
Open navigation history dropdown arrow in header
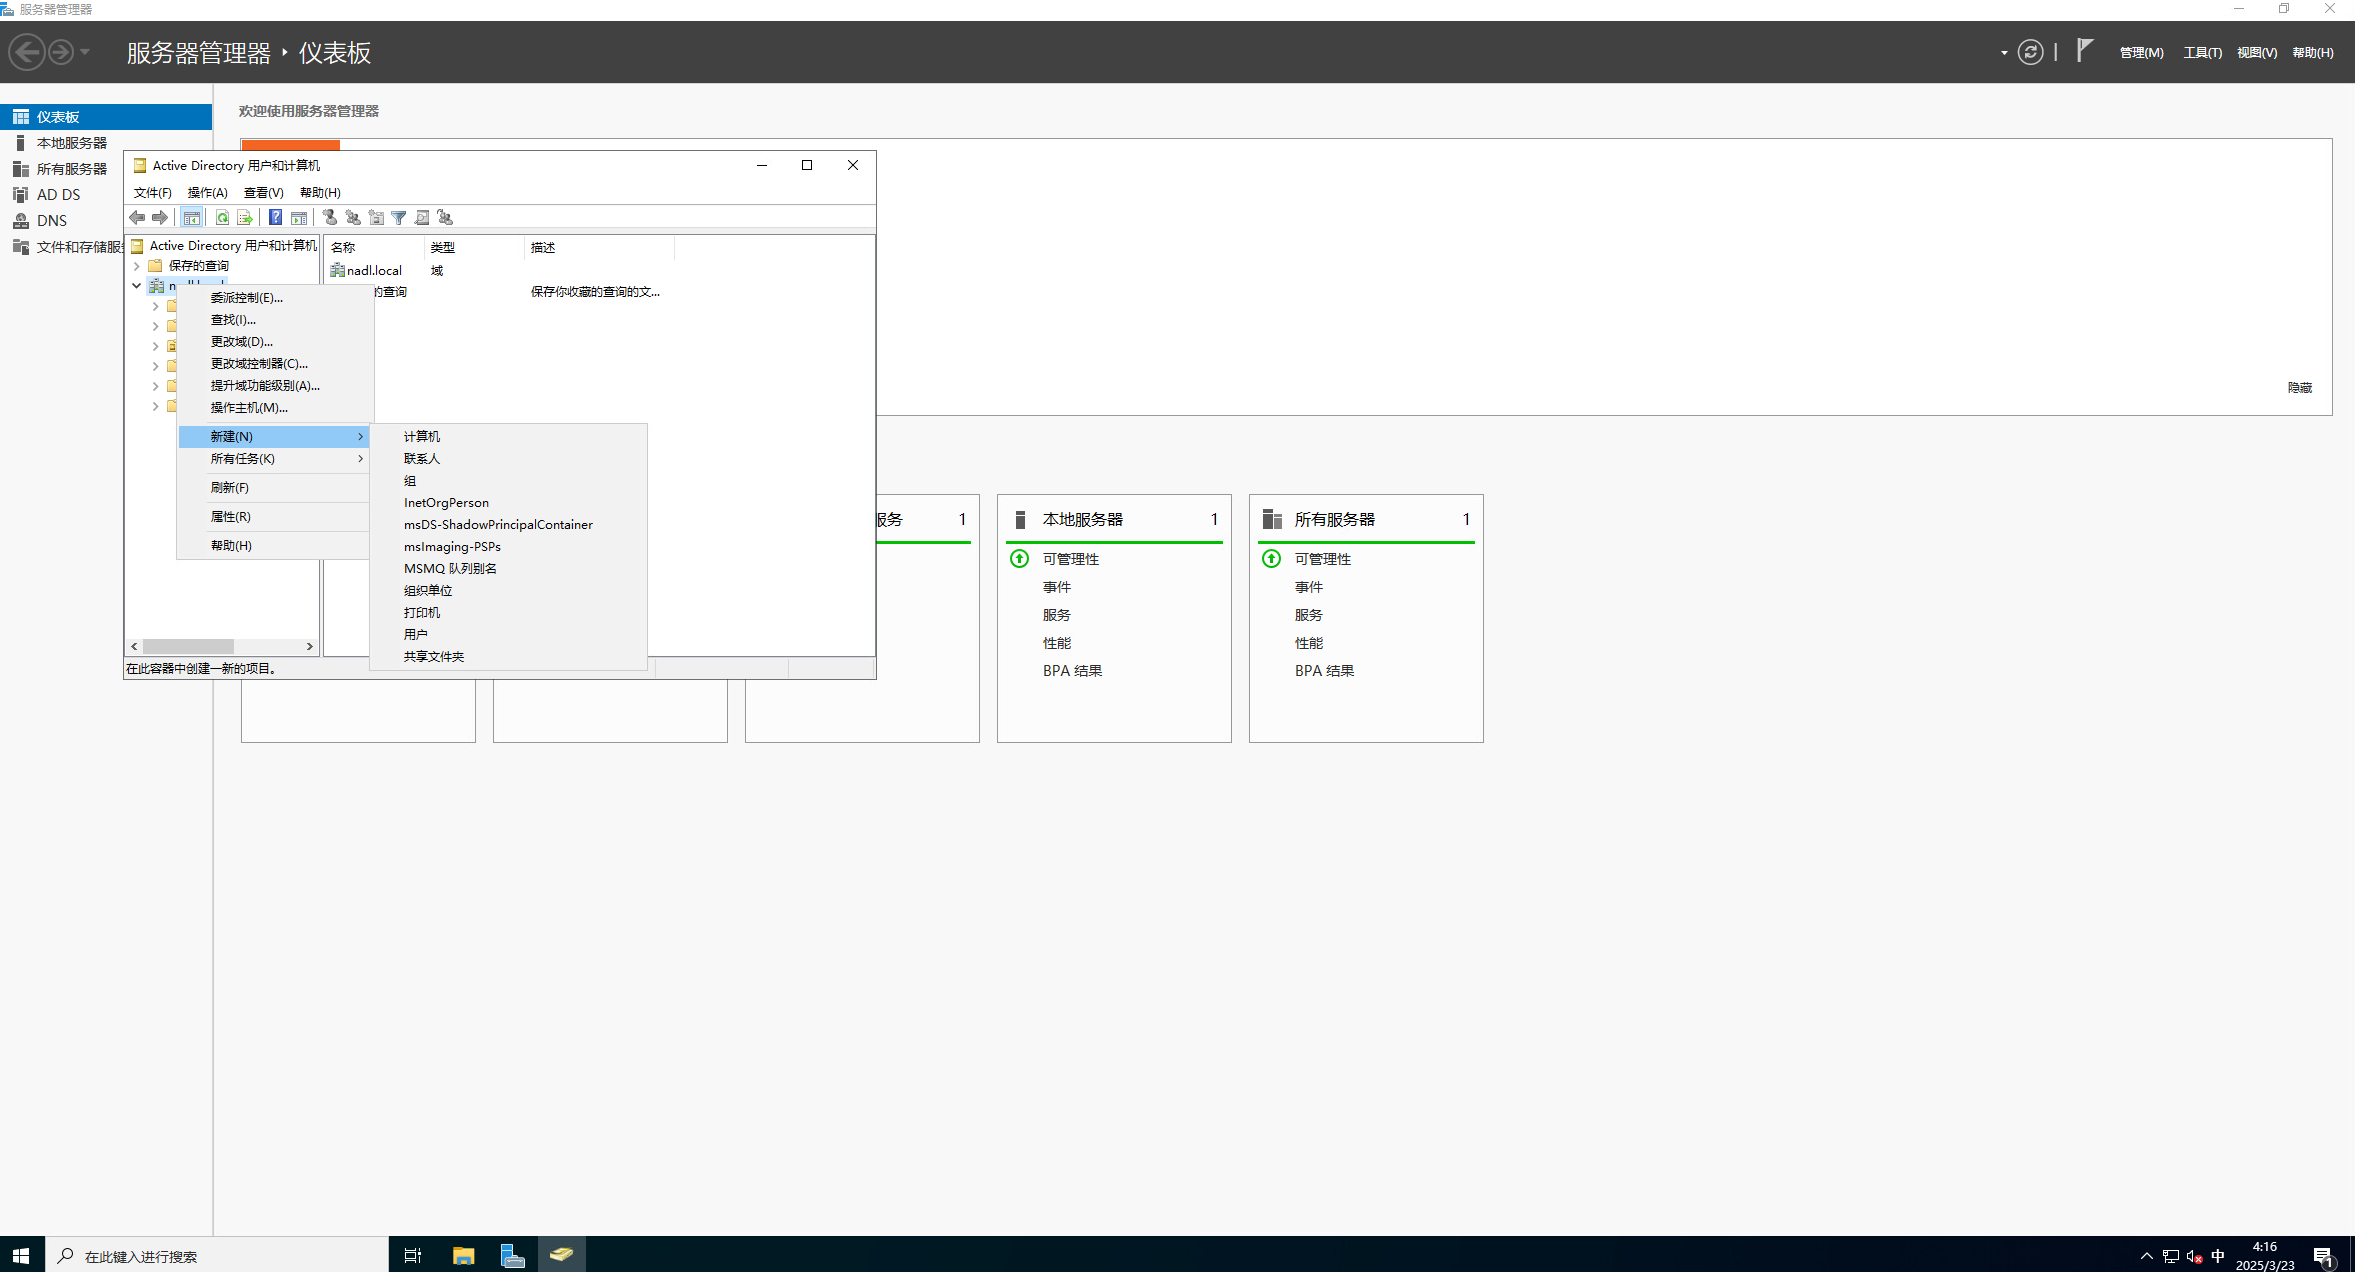[x=85, y=52]
